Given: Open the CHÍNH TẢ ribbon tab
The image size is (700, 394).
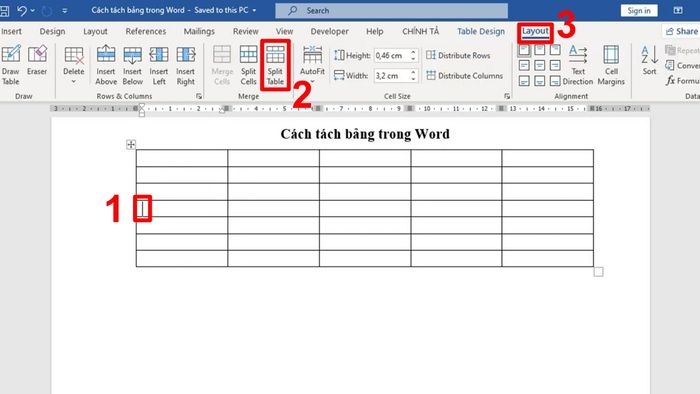Looking at the screenshot, I should (x=421, y=31).
